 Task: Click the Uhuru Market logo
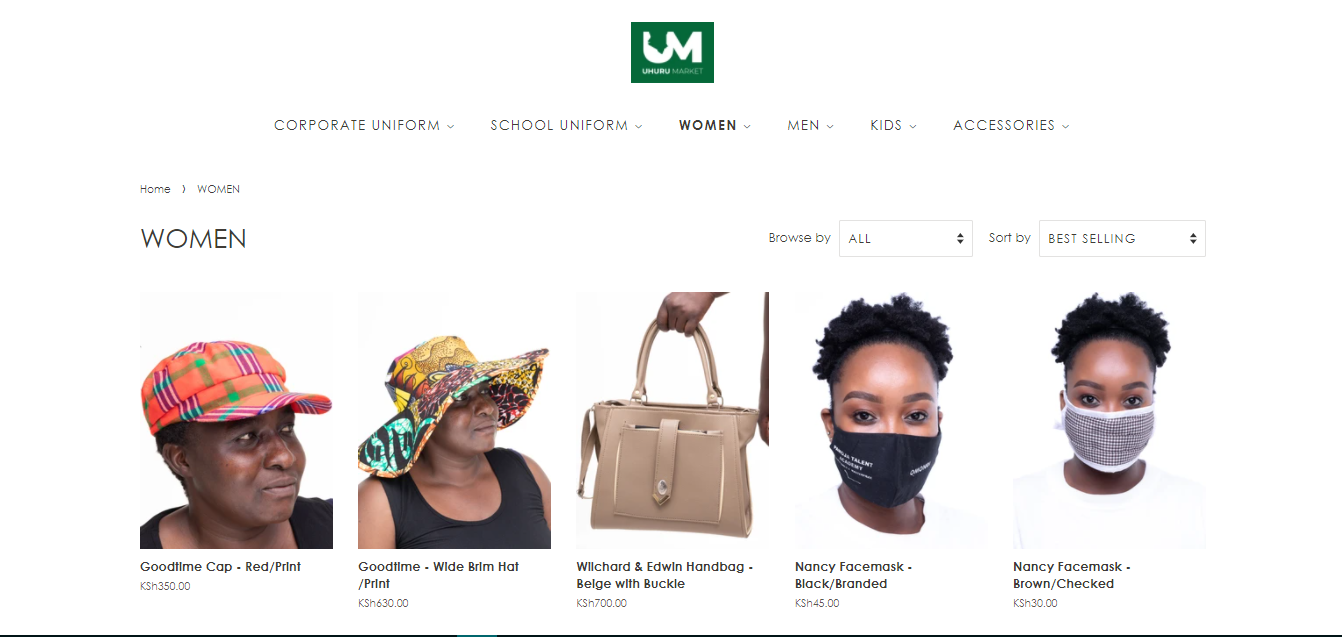pos(672,52)
